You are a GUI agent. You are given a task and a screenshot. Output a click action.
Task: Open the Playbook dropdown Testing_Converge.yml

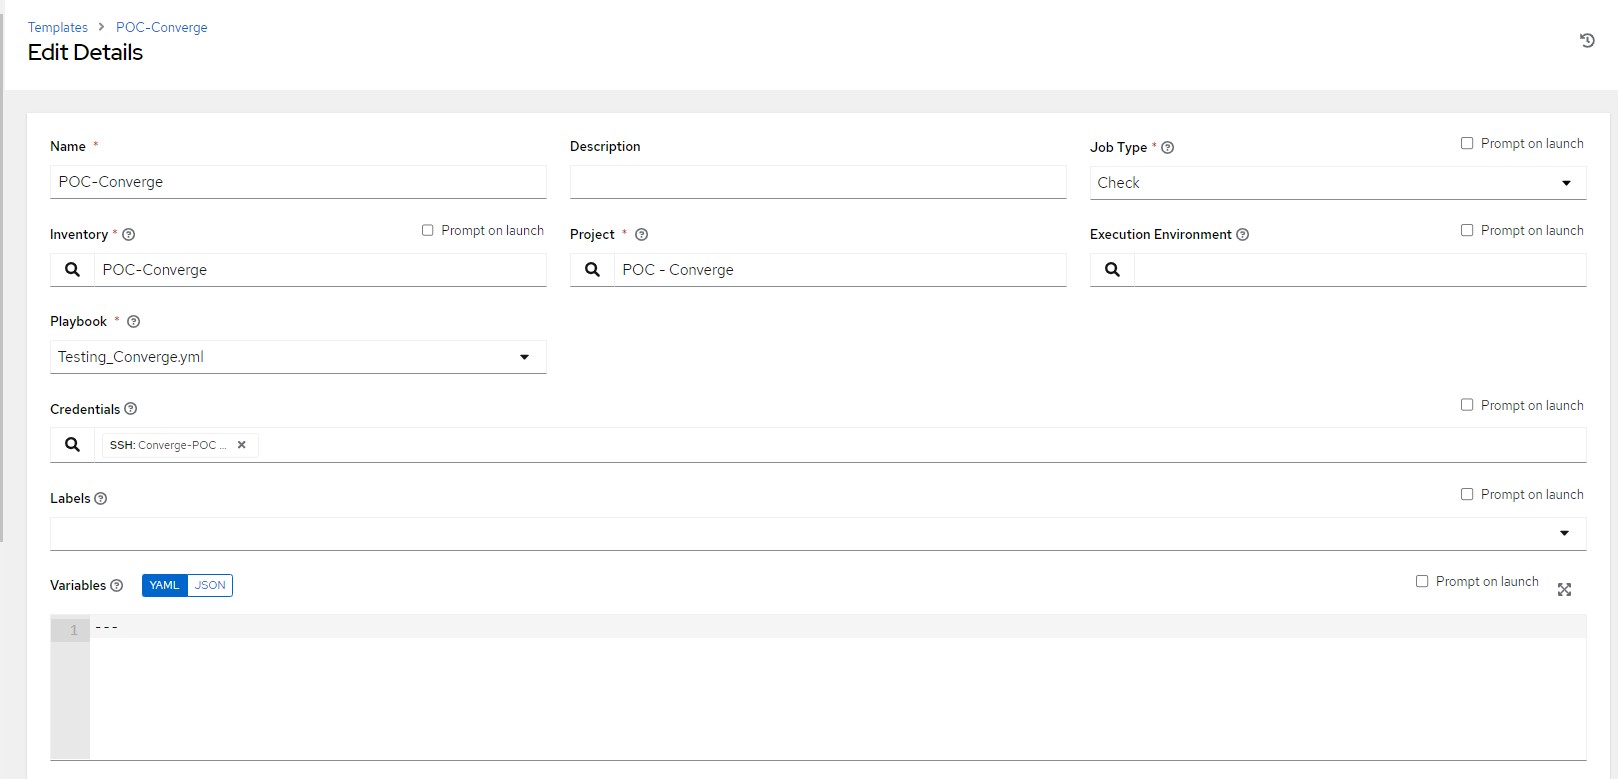point(298,357)
